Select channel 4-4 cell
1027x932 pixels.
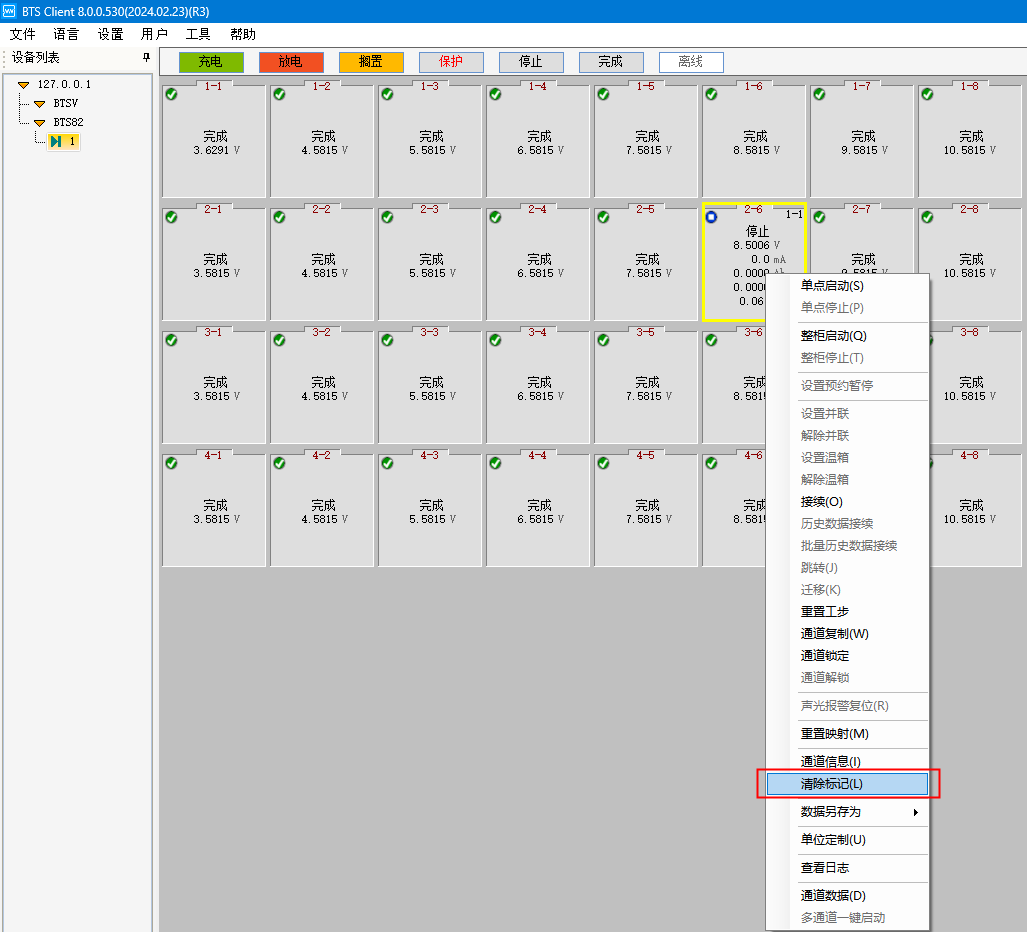[x=538, y=505]
